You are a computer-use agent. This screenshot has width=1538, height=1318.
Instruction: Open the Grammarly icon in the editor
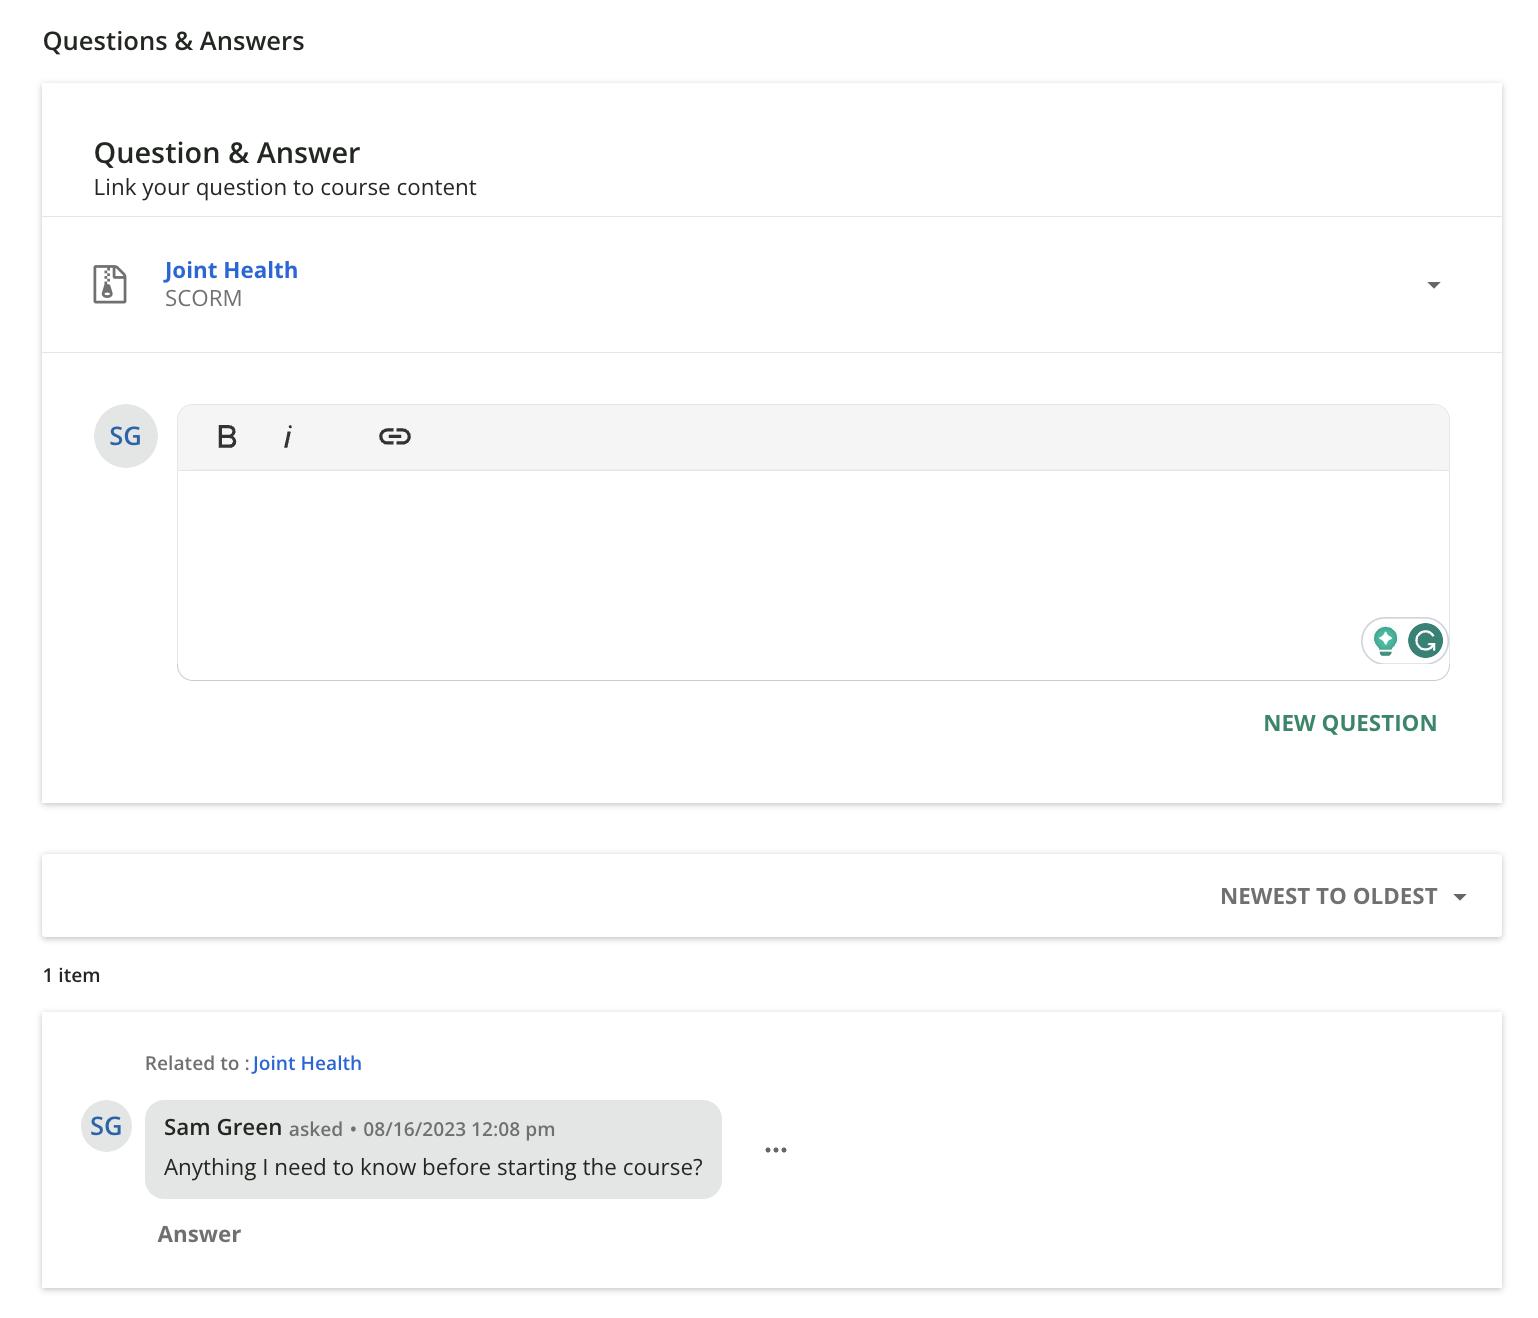pyautogui.click(x=1424, y=641)
